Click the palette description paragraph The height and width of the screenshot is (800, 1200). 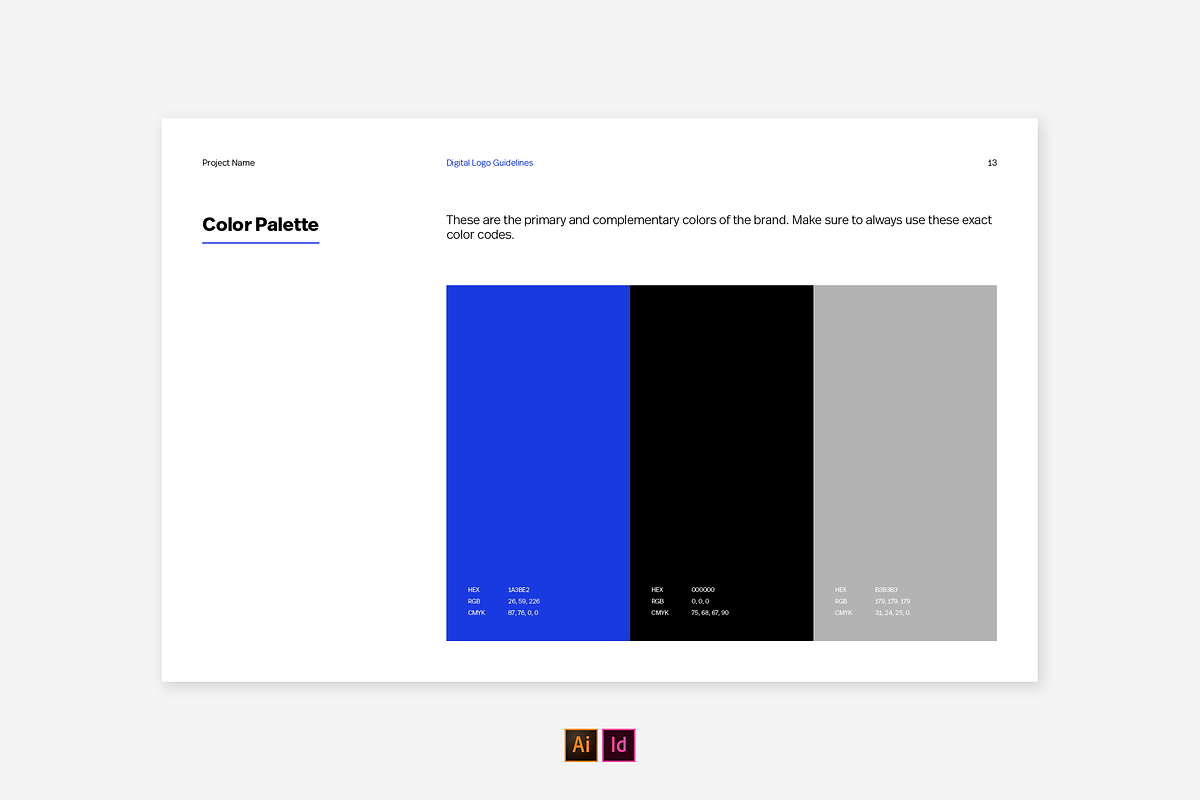pyautogui.click(x=718, y=227)
